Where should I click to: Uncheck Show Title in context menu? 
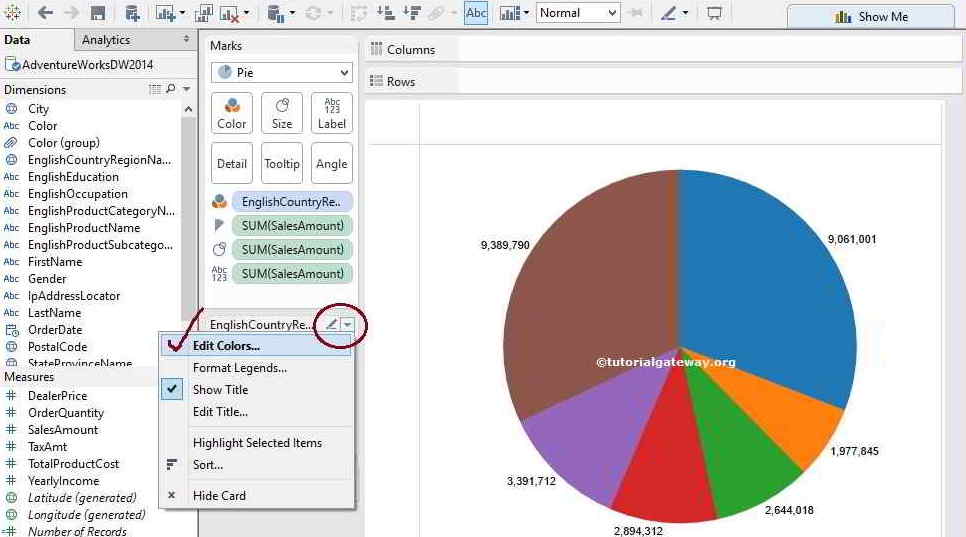(220, 390)
